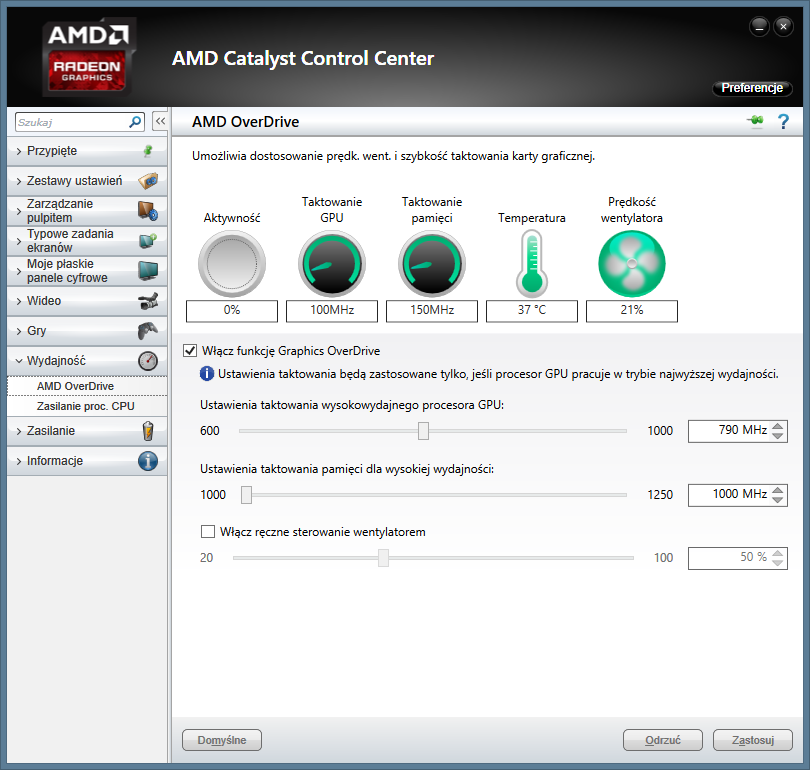The image size is (810, 770).
Task: Click the Zastosuj apply button
Action: [x=753, y=740]
